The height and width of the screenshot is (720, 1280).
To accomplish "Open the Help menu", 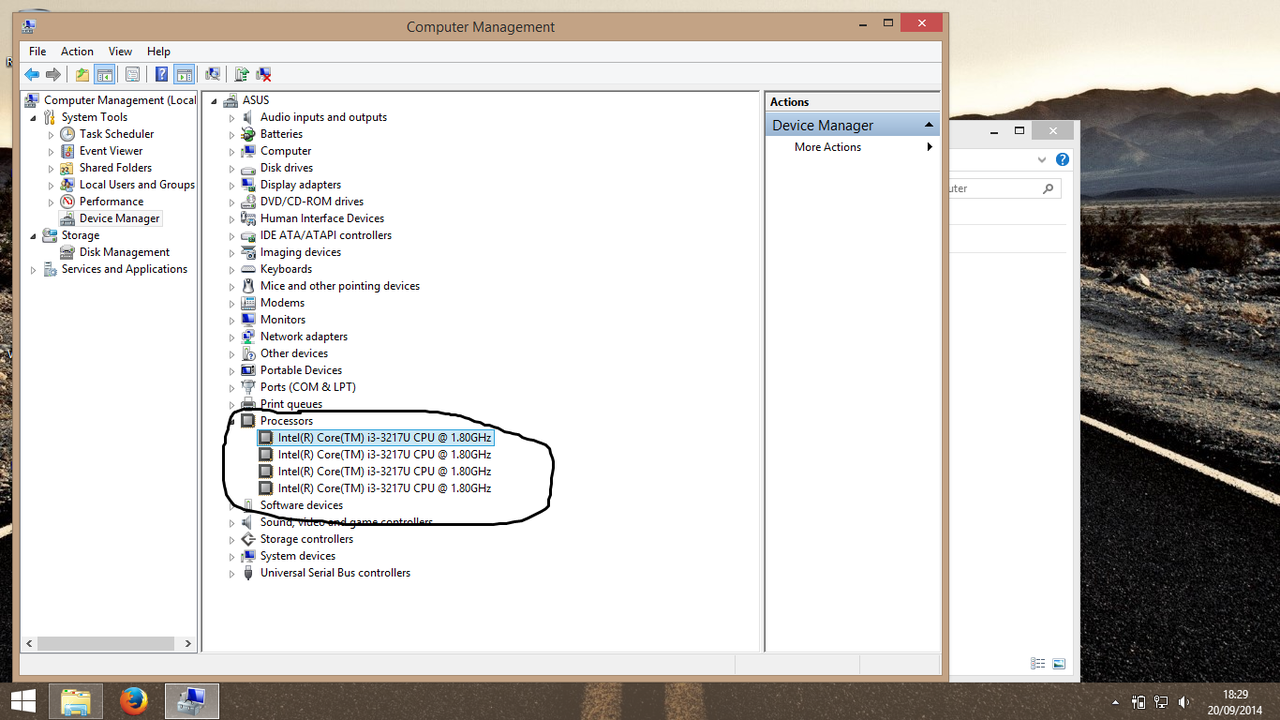I will point(158,51).
